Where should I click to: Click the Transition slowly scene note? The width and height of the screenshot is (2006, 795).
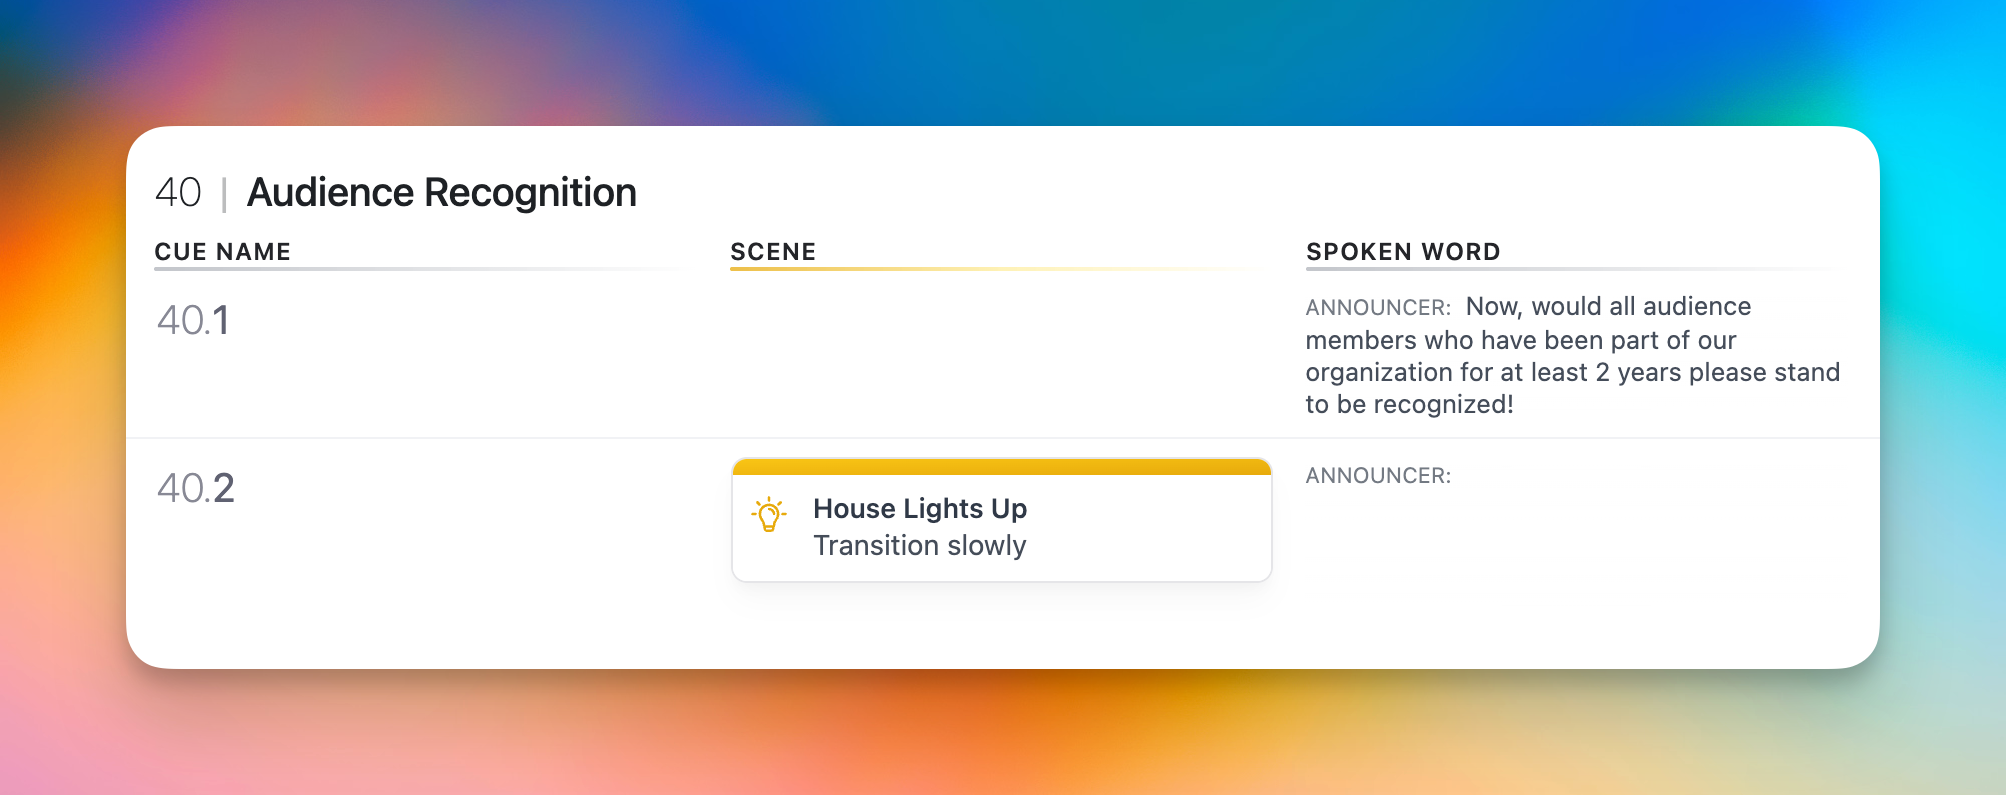(919, 546)
